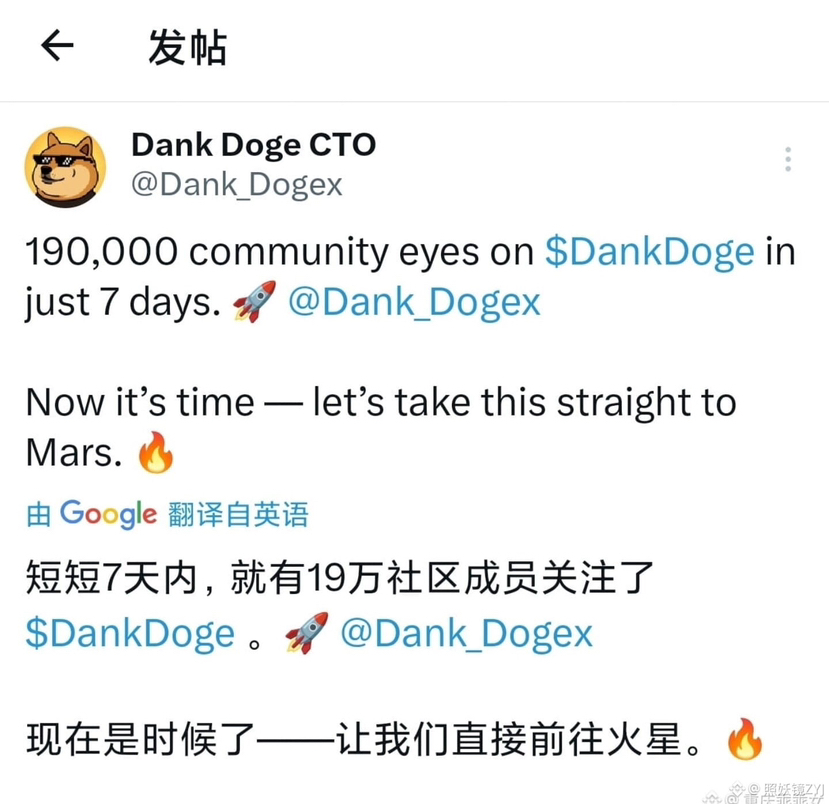Tap the fire emoji after 火星
The image size is (829, 804).
point(744,738)
